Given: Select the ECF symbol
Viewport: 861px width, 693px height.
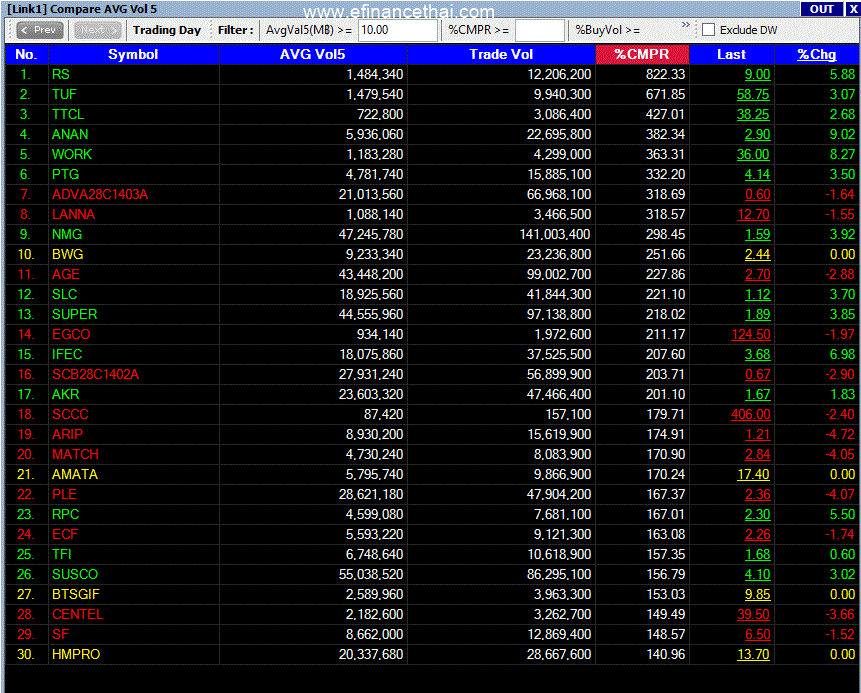Looking at the screenshot, I should pyautogui.click(x=65, y=534).
